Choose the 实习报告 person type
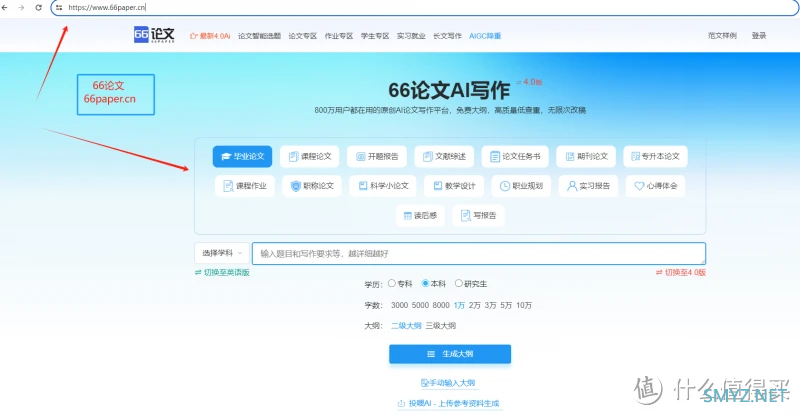 [x=588, y=186]
